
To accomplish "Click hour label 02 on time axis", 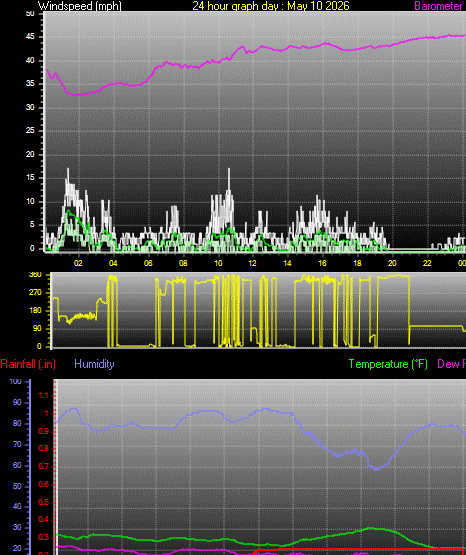I will (x=78, y=263).
